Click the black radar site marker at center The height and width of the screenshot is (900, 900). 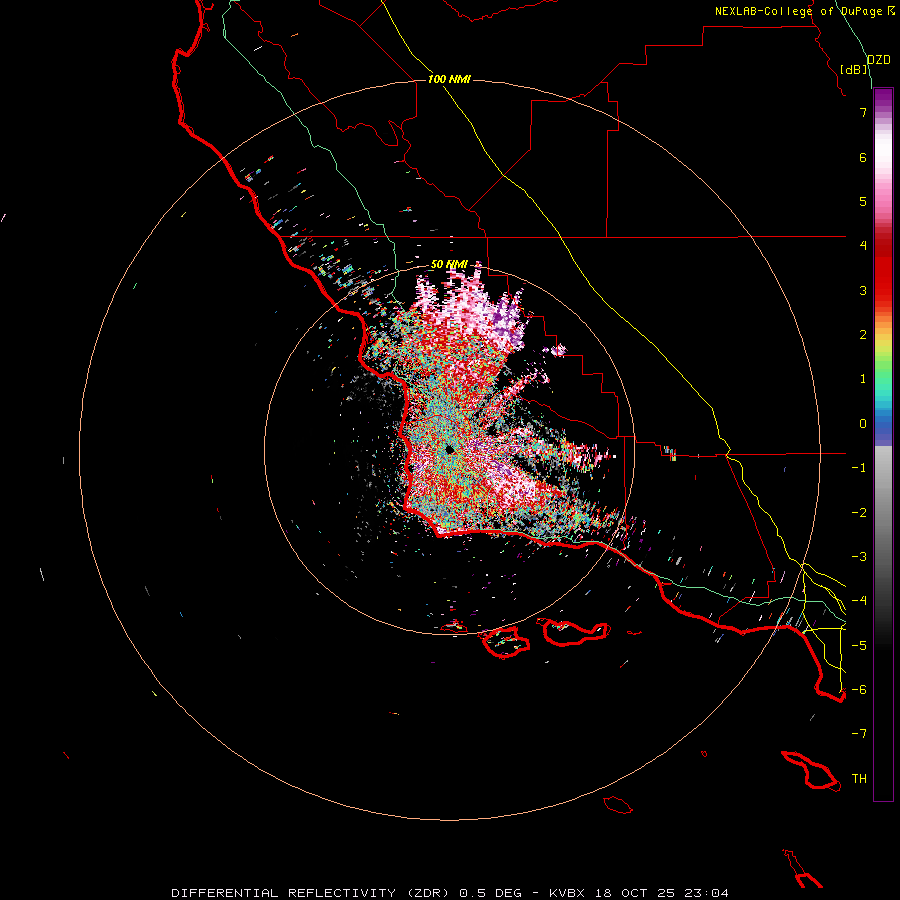pos(449,449)
